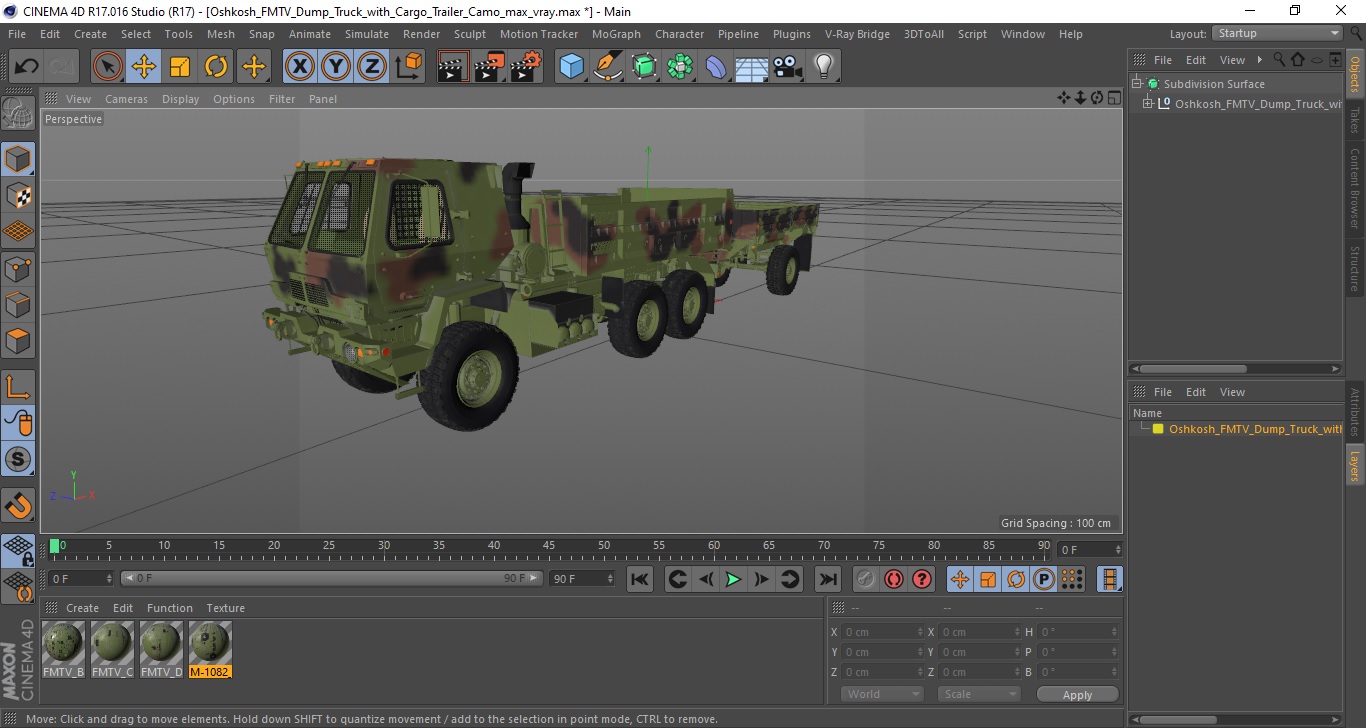
Task: Click the Floor environment icon
Action: (x=752, y=67)
